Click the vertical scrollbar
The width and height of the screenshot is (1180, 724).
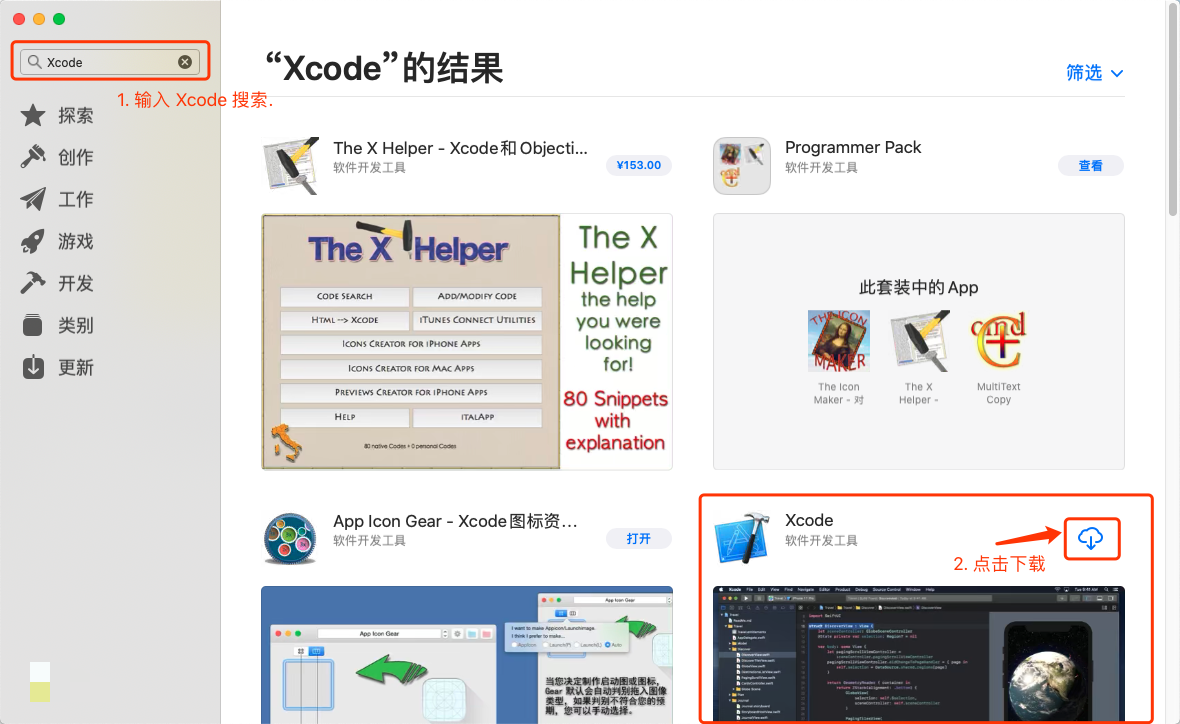point(1172,110)
